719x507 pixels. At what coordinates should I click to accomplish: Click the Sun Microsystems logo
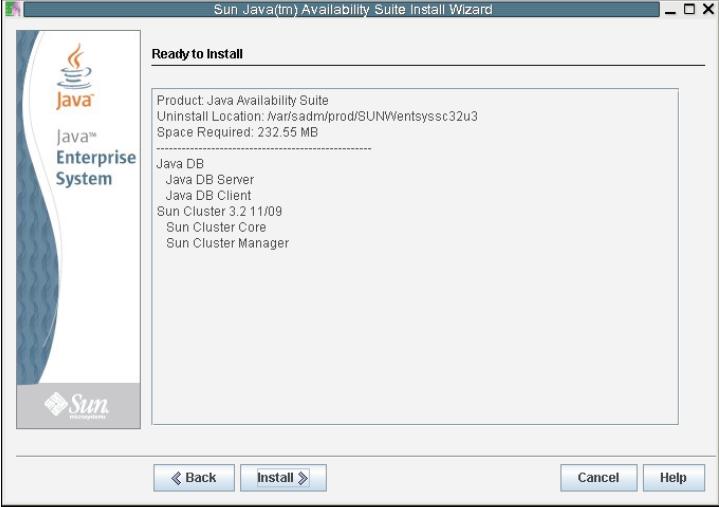[77, 405]
